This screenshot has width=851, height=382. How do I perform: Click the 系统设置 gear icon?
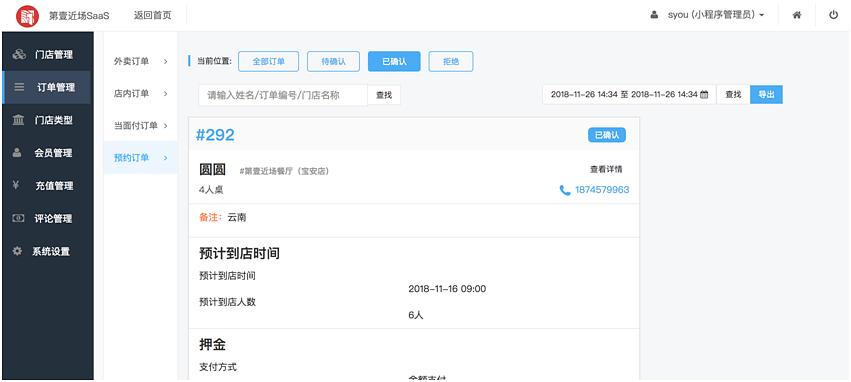click(x=18, y=251)
